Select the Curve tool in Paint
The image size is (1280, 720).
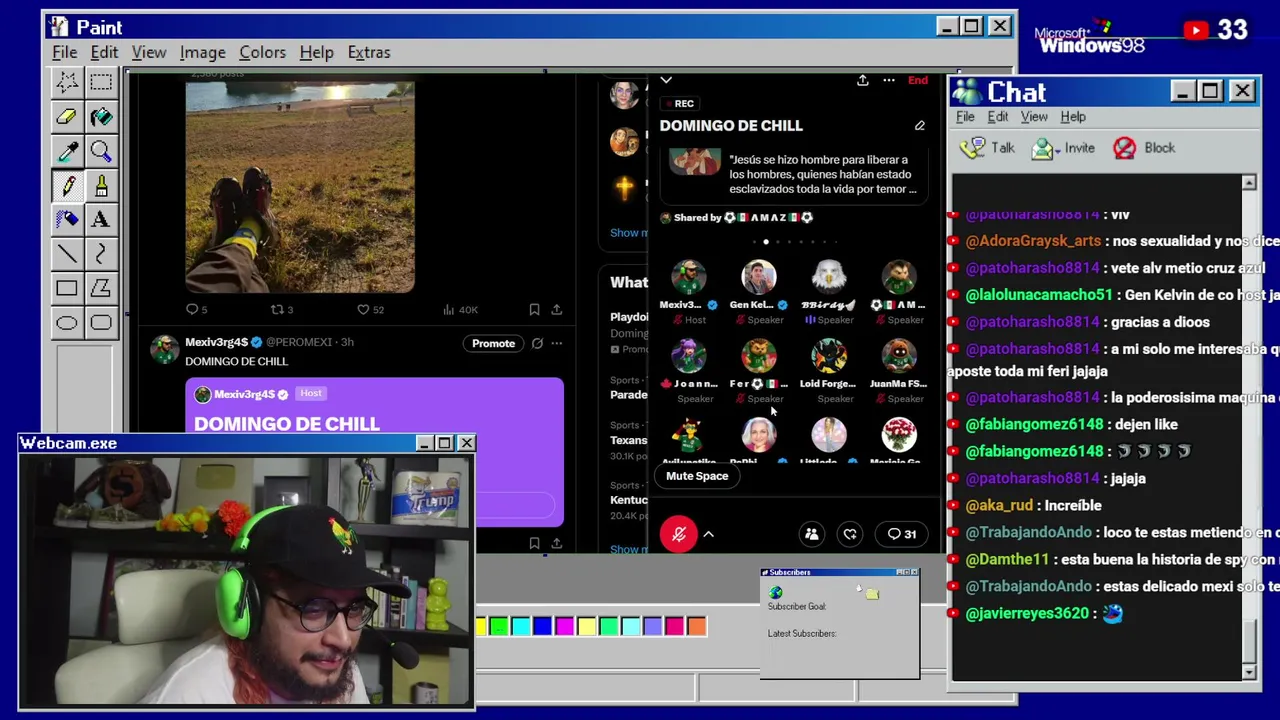[101, 254]
